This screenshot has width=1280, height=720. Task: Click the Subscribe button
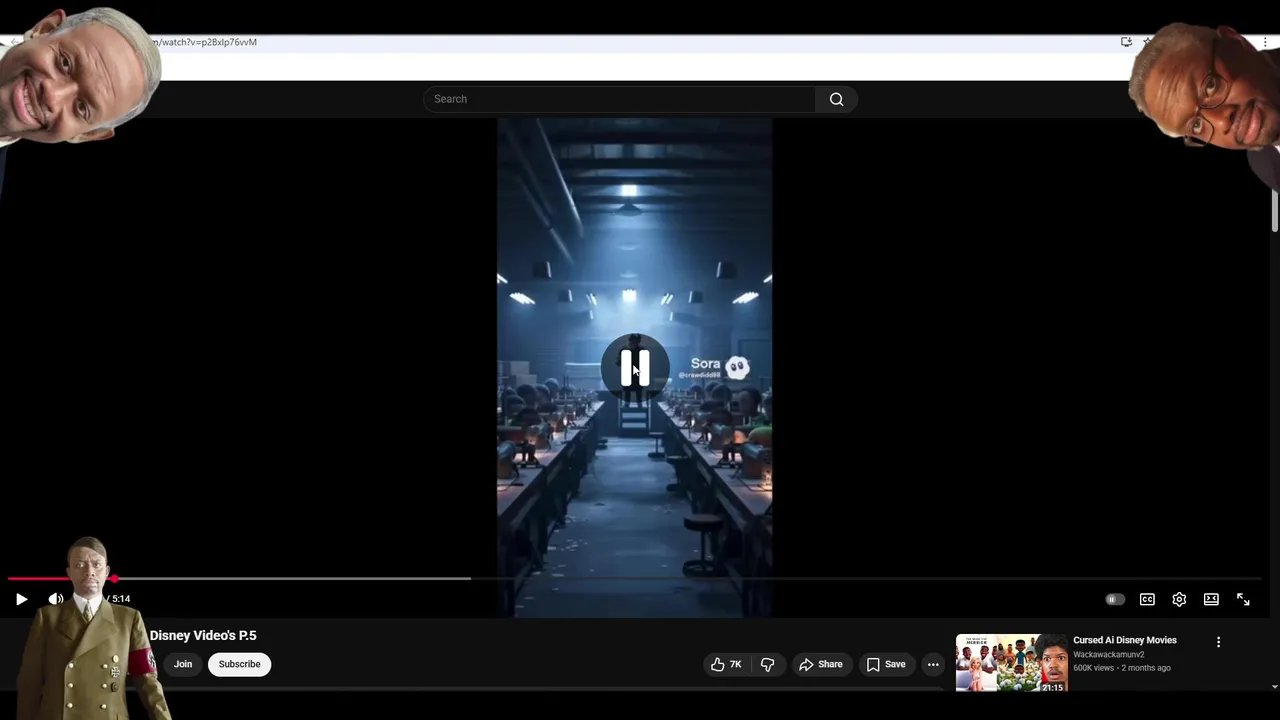(x=239, y=664)
